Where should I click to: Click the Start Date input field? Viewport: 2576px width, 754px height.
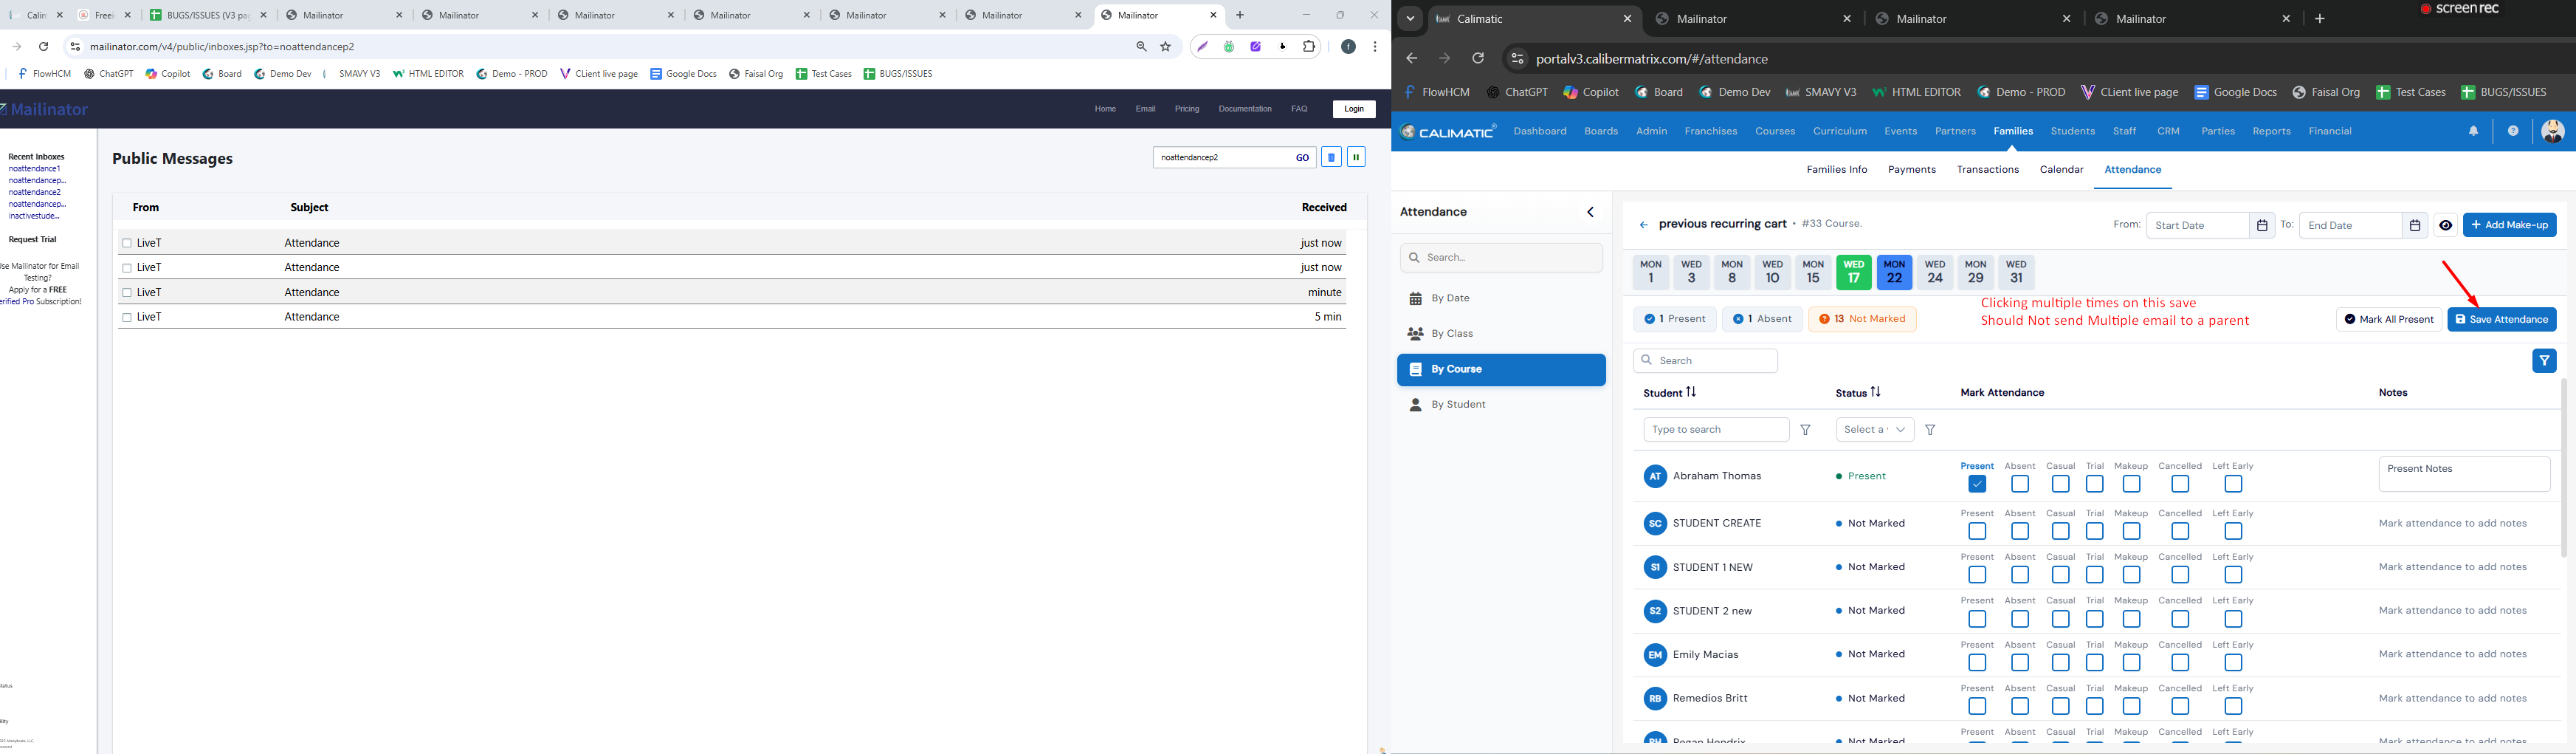coord(2198,225)
